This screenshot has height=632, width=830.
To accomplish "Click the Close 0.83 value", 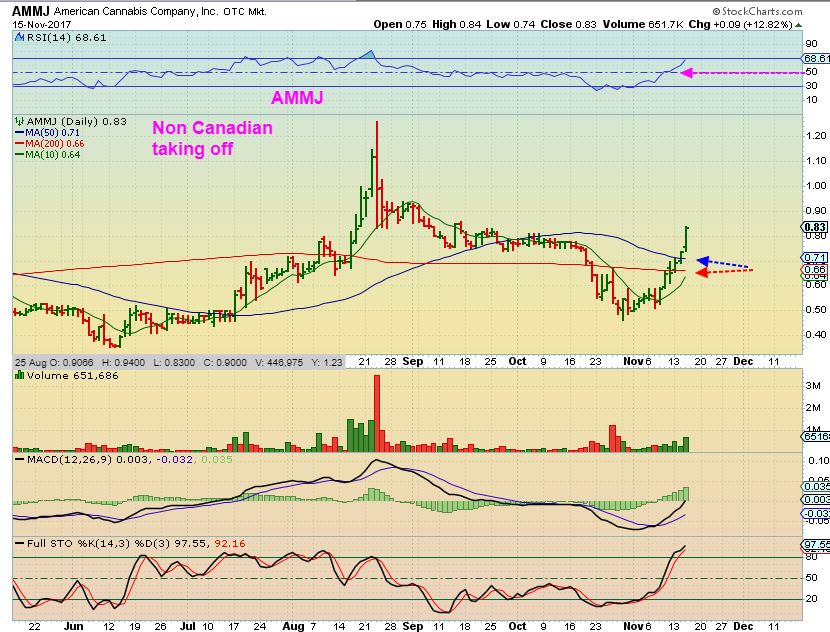I will pos(569,24).
